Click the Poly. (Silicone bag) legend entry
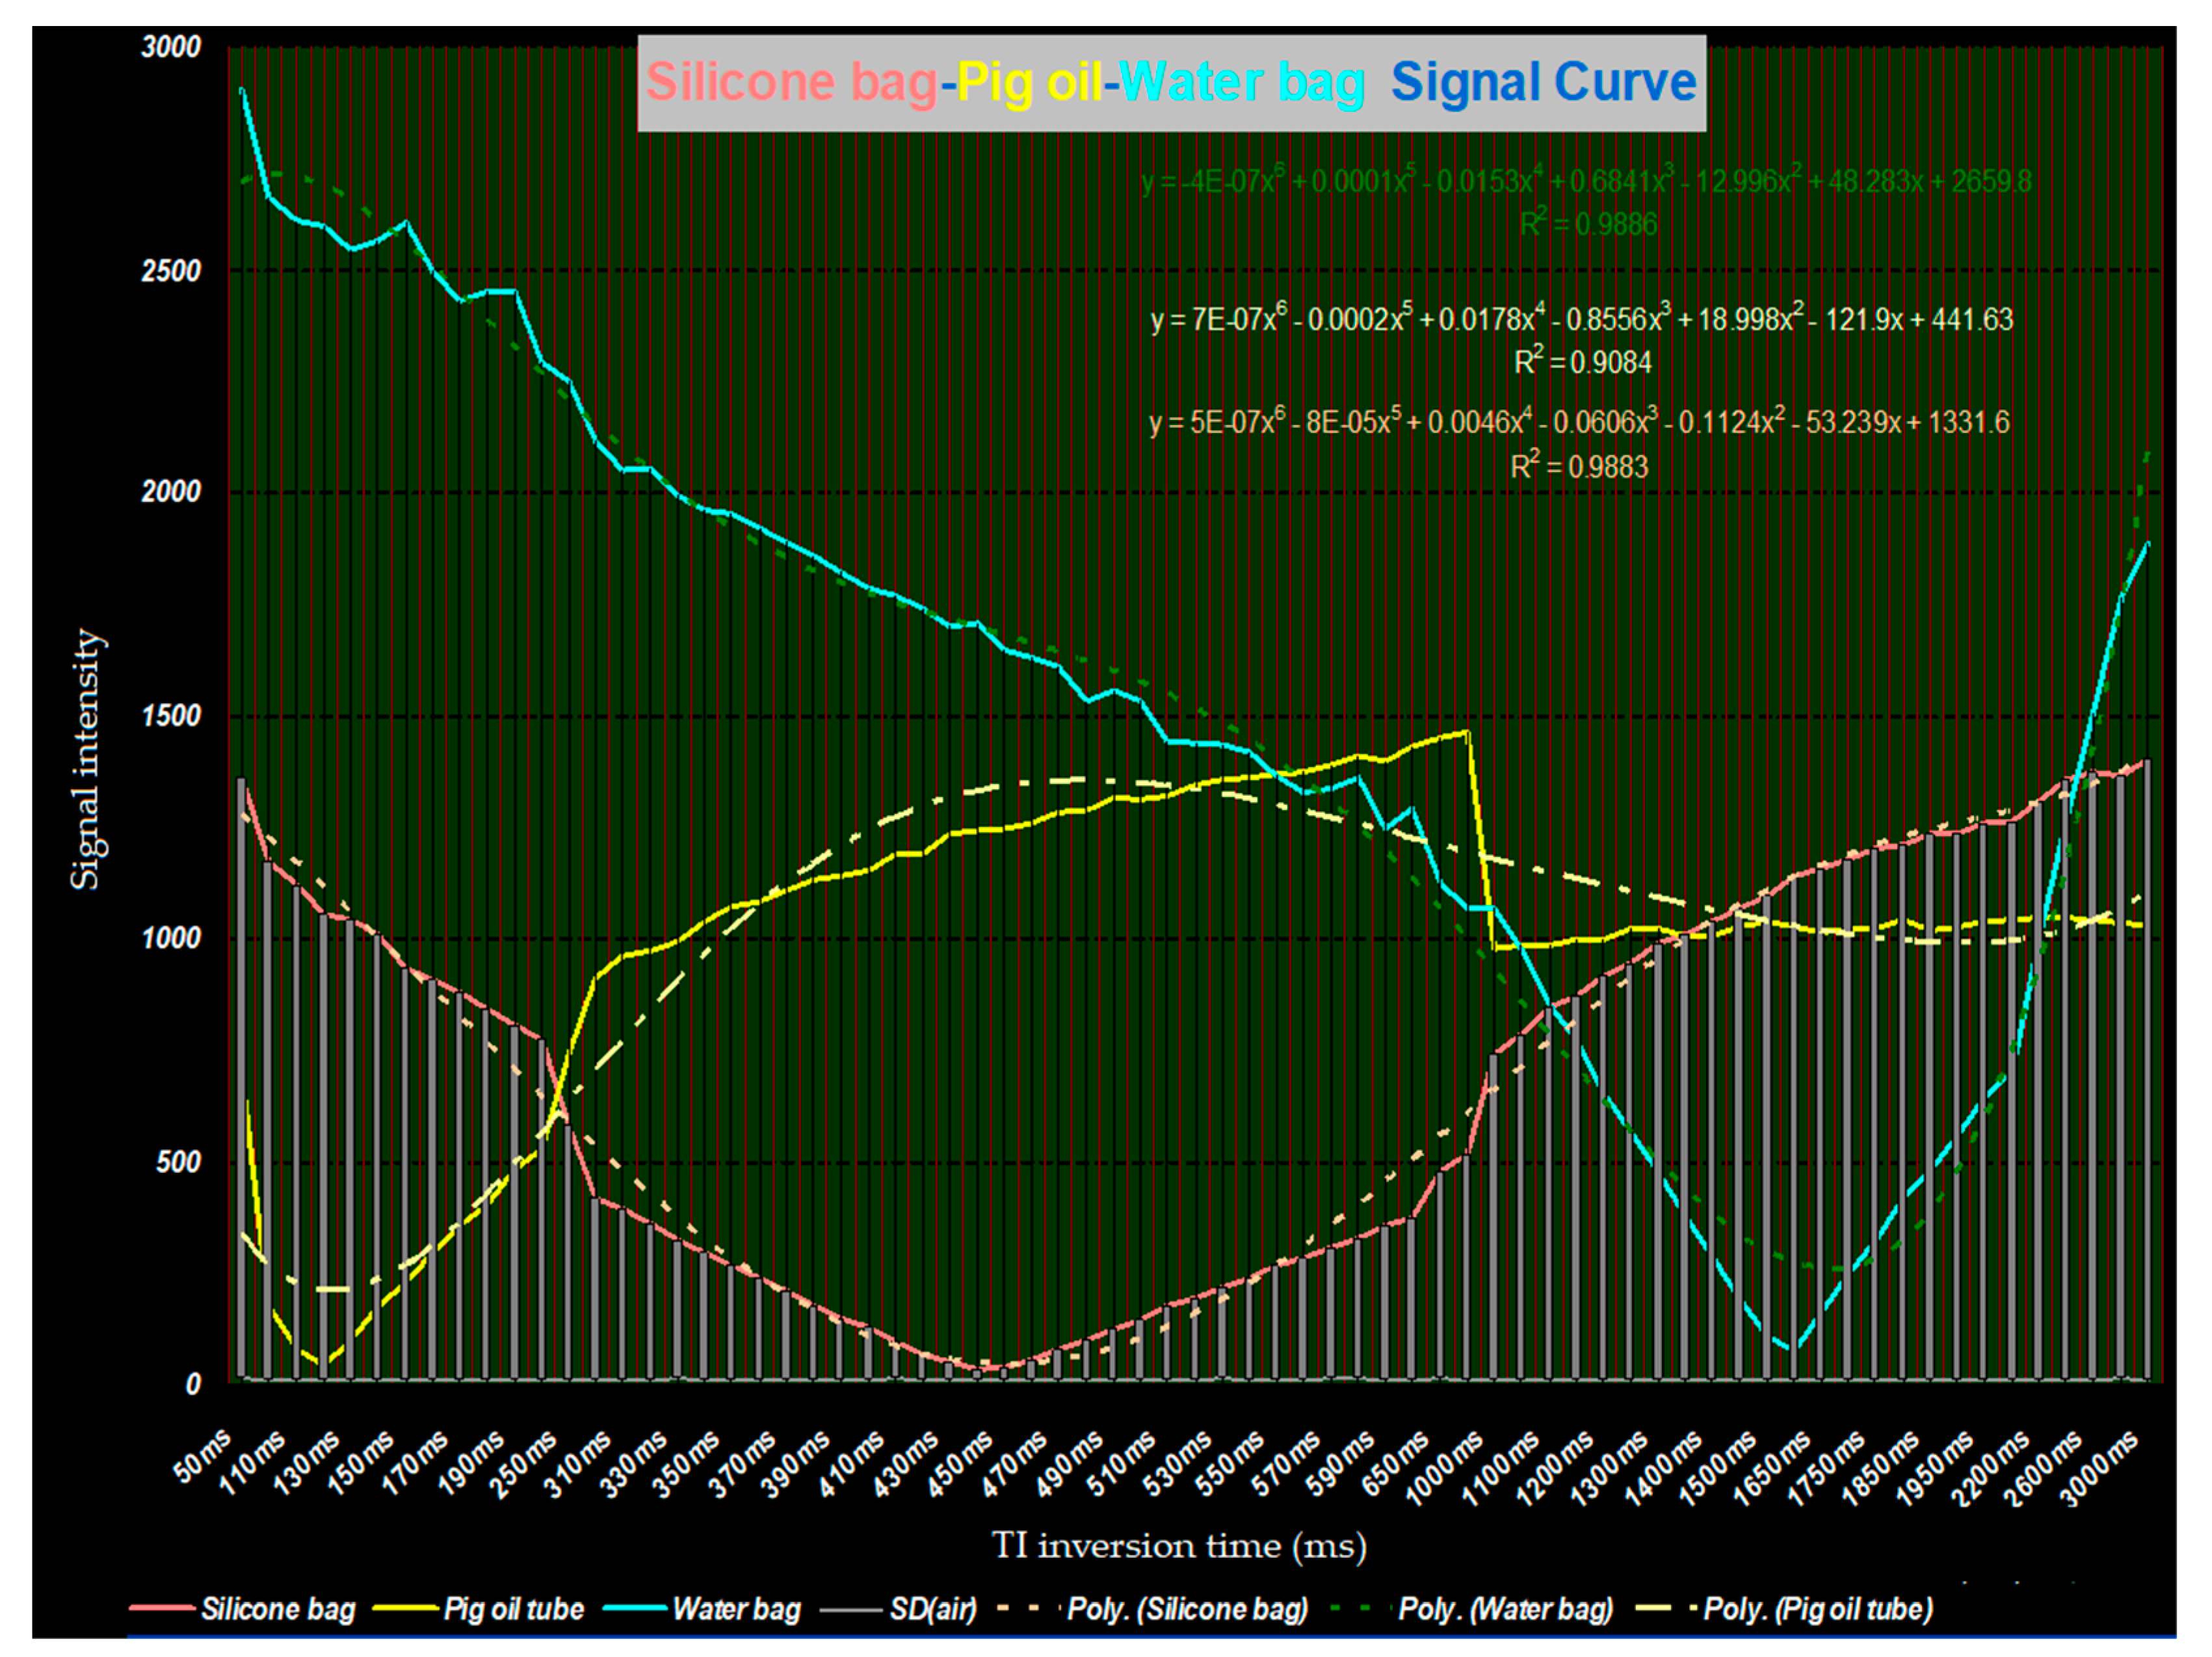 pos(1187,1609)
